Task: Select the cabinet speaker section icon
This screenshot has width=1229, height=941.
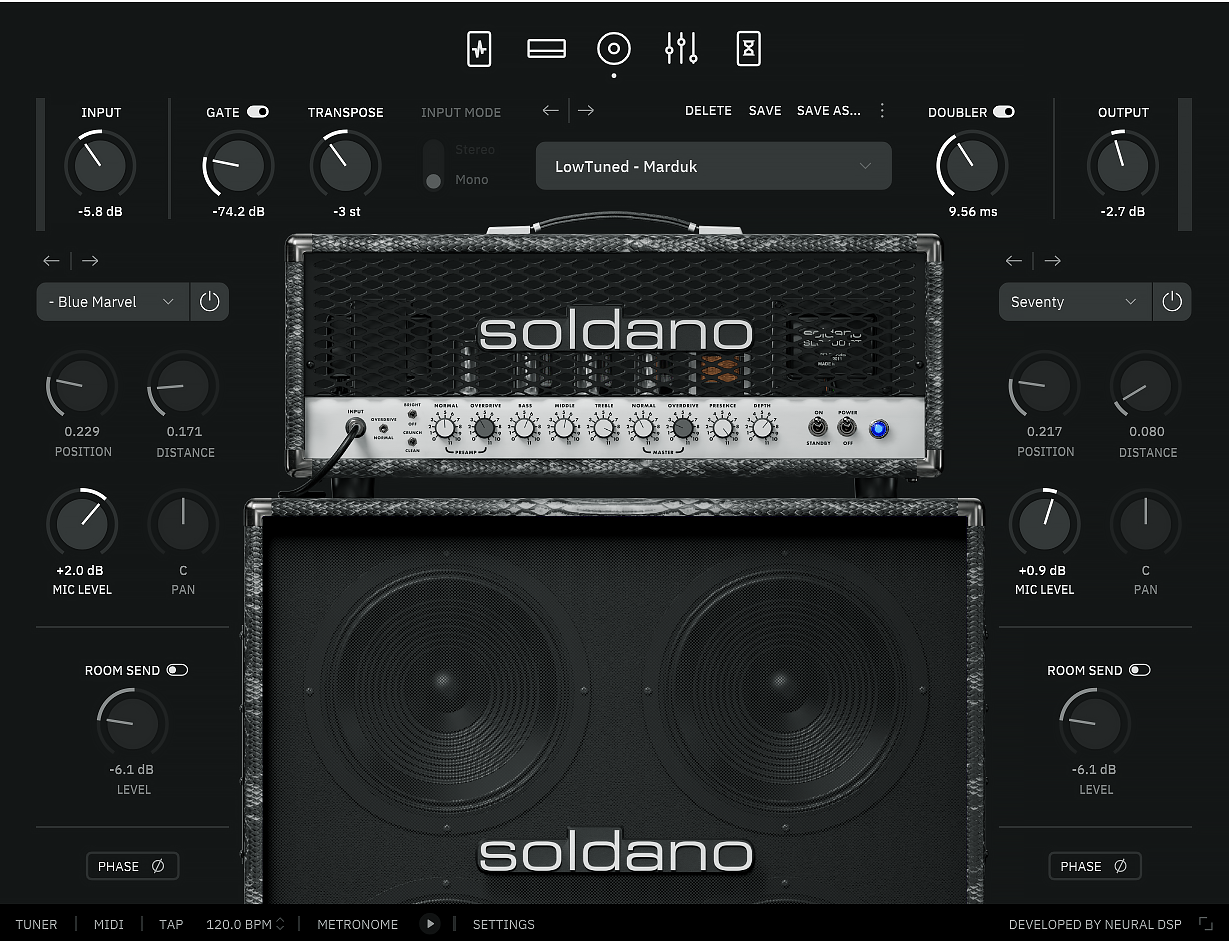Action: 613,48
